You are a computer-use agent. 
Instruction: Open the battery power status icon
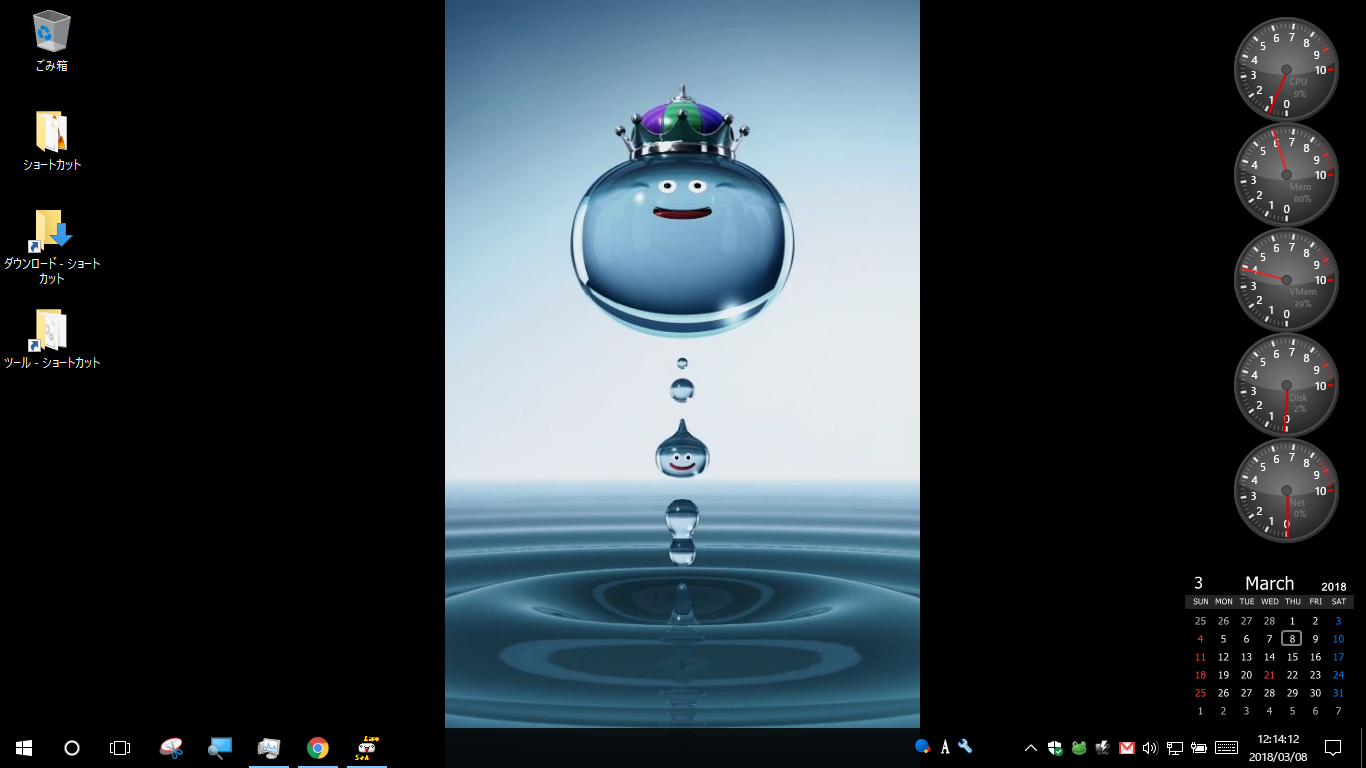click(x=1199, y=747)
